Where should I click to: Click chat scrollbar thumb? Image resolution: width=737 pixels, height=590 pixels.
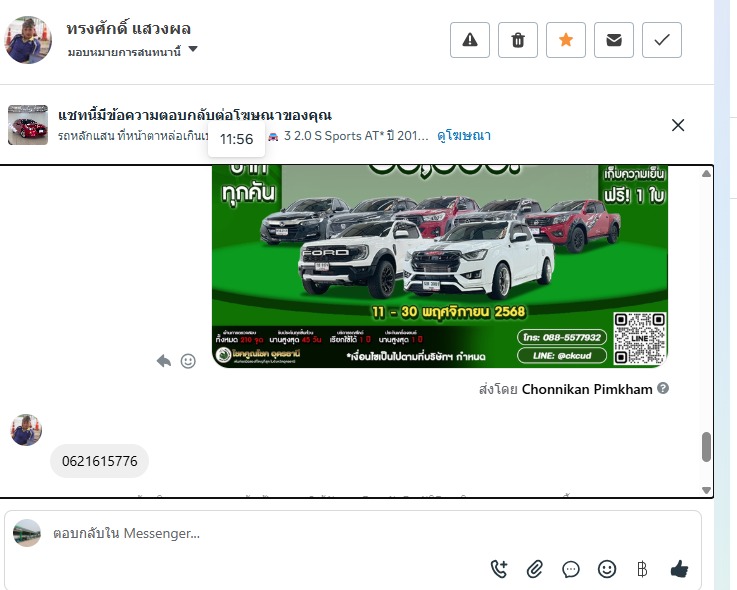(x=706, y=447)
